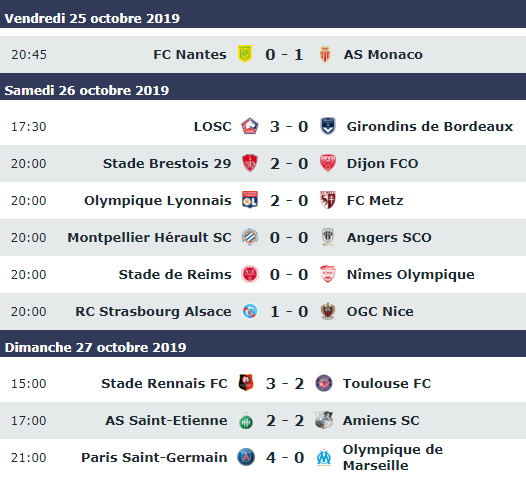Click the AS Saint-Etienne green logo
The image size is (526, 480).
[246, 421]
